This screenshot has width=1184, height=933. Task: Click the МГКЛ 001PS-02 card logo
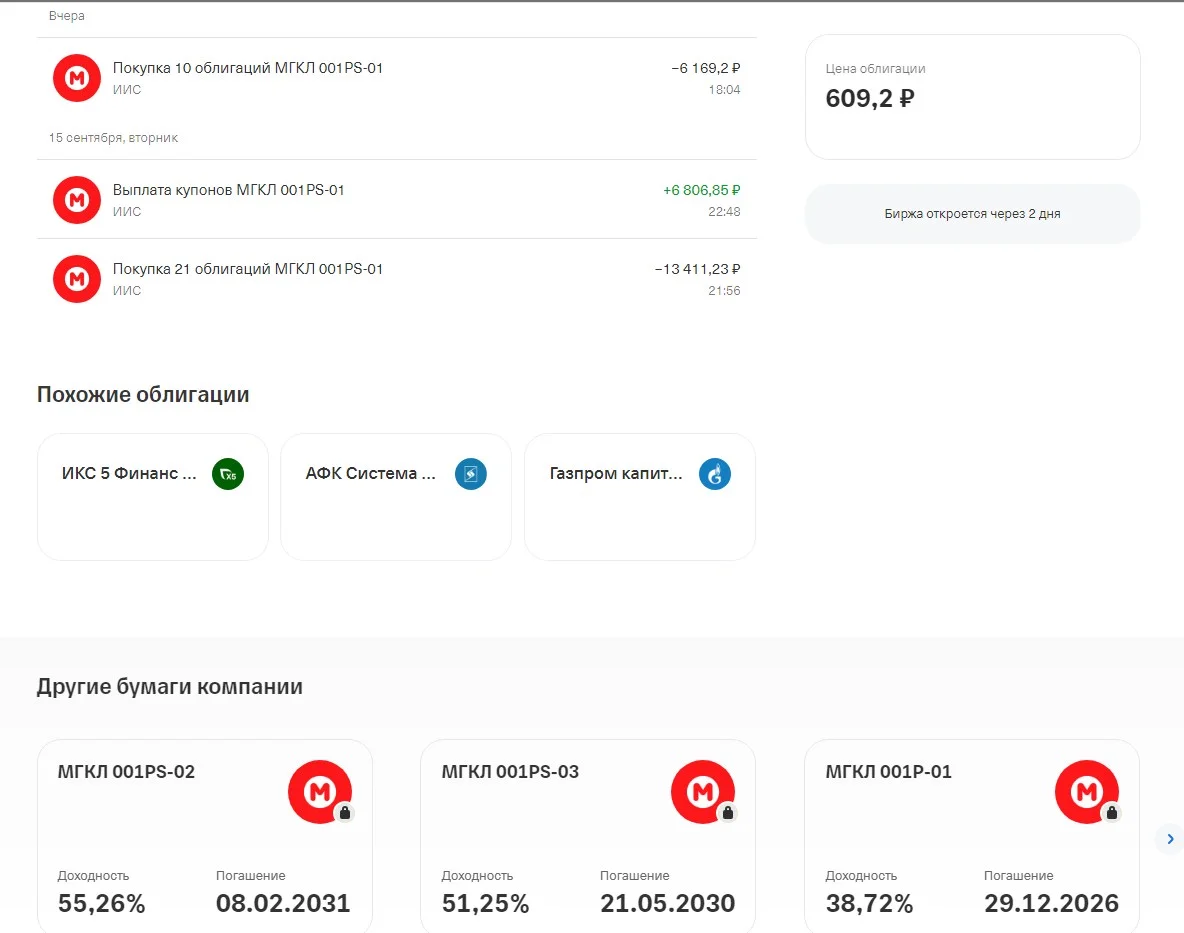[320, 791]
